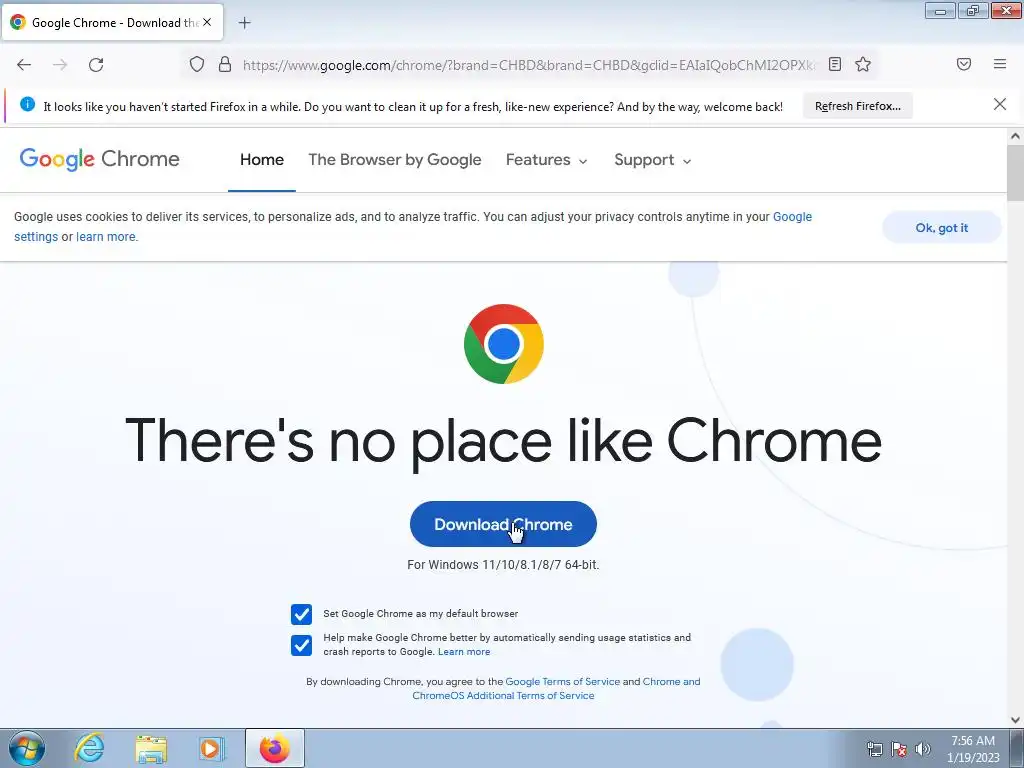1024x768 pixels.
Task: Click 'There's no place like Chrome' heading
Action: [503, 440]
